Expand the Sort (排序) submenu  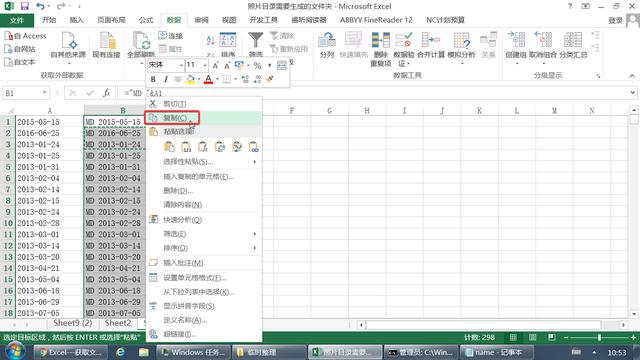[204, 248]
